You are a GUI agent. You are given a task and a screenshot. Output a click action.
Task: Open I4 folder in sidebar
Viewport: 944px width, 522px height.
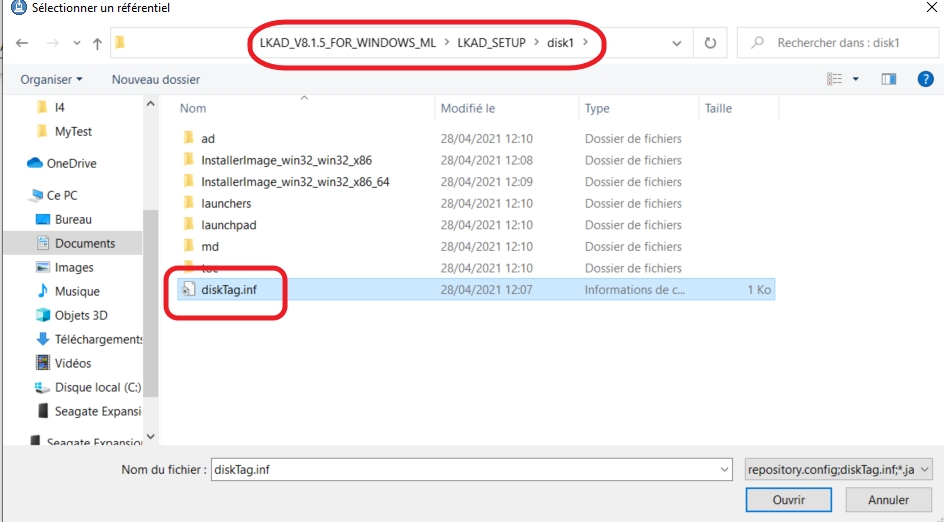pyautogui.click(x=59, y=107)
